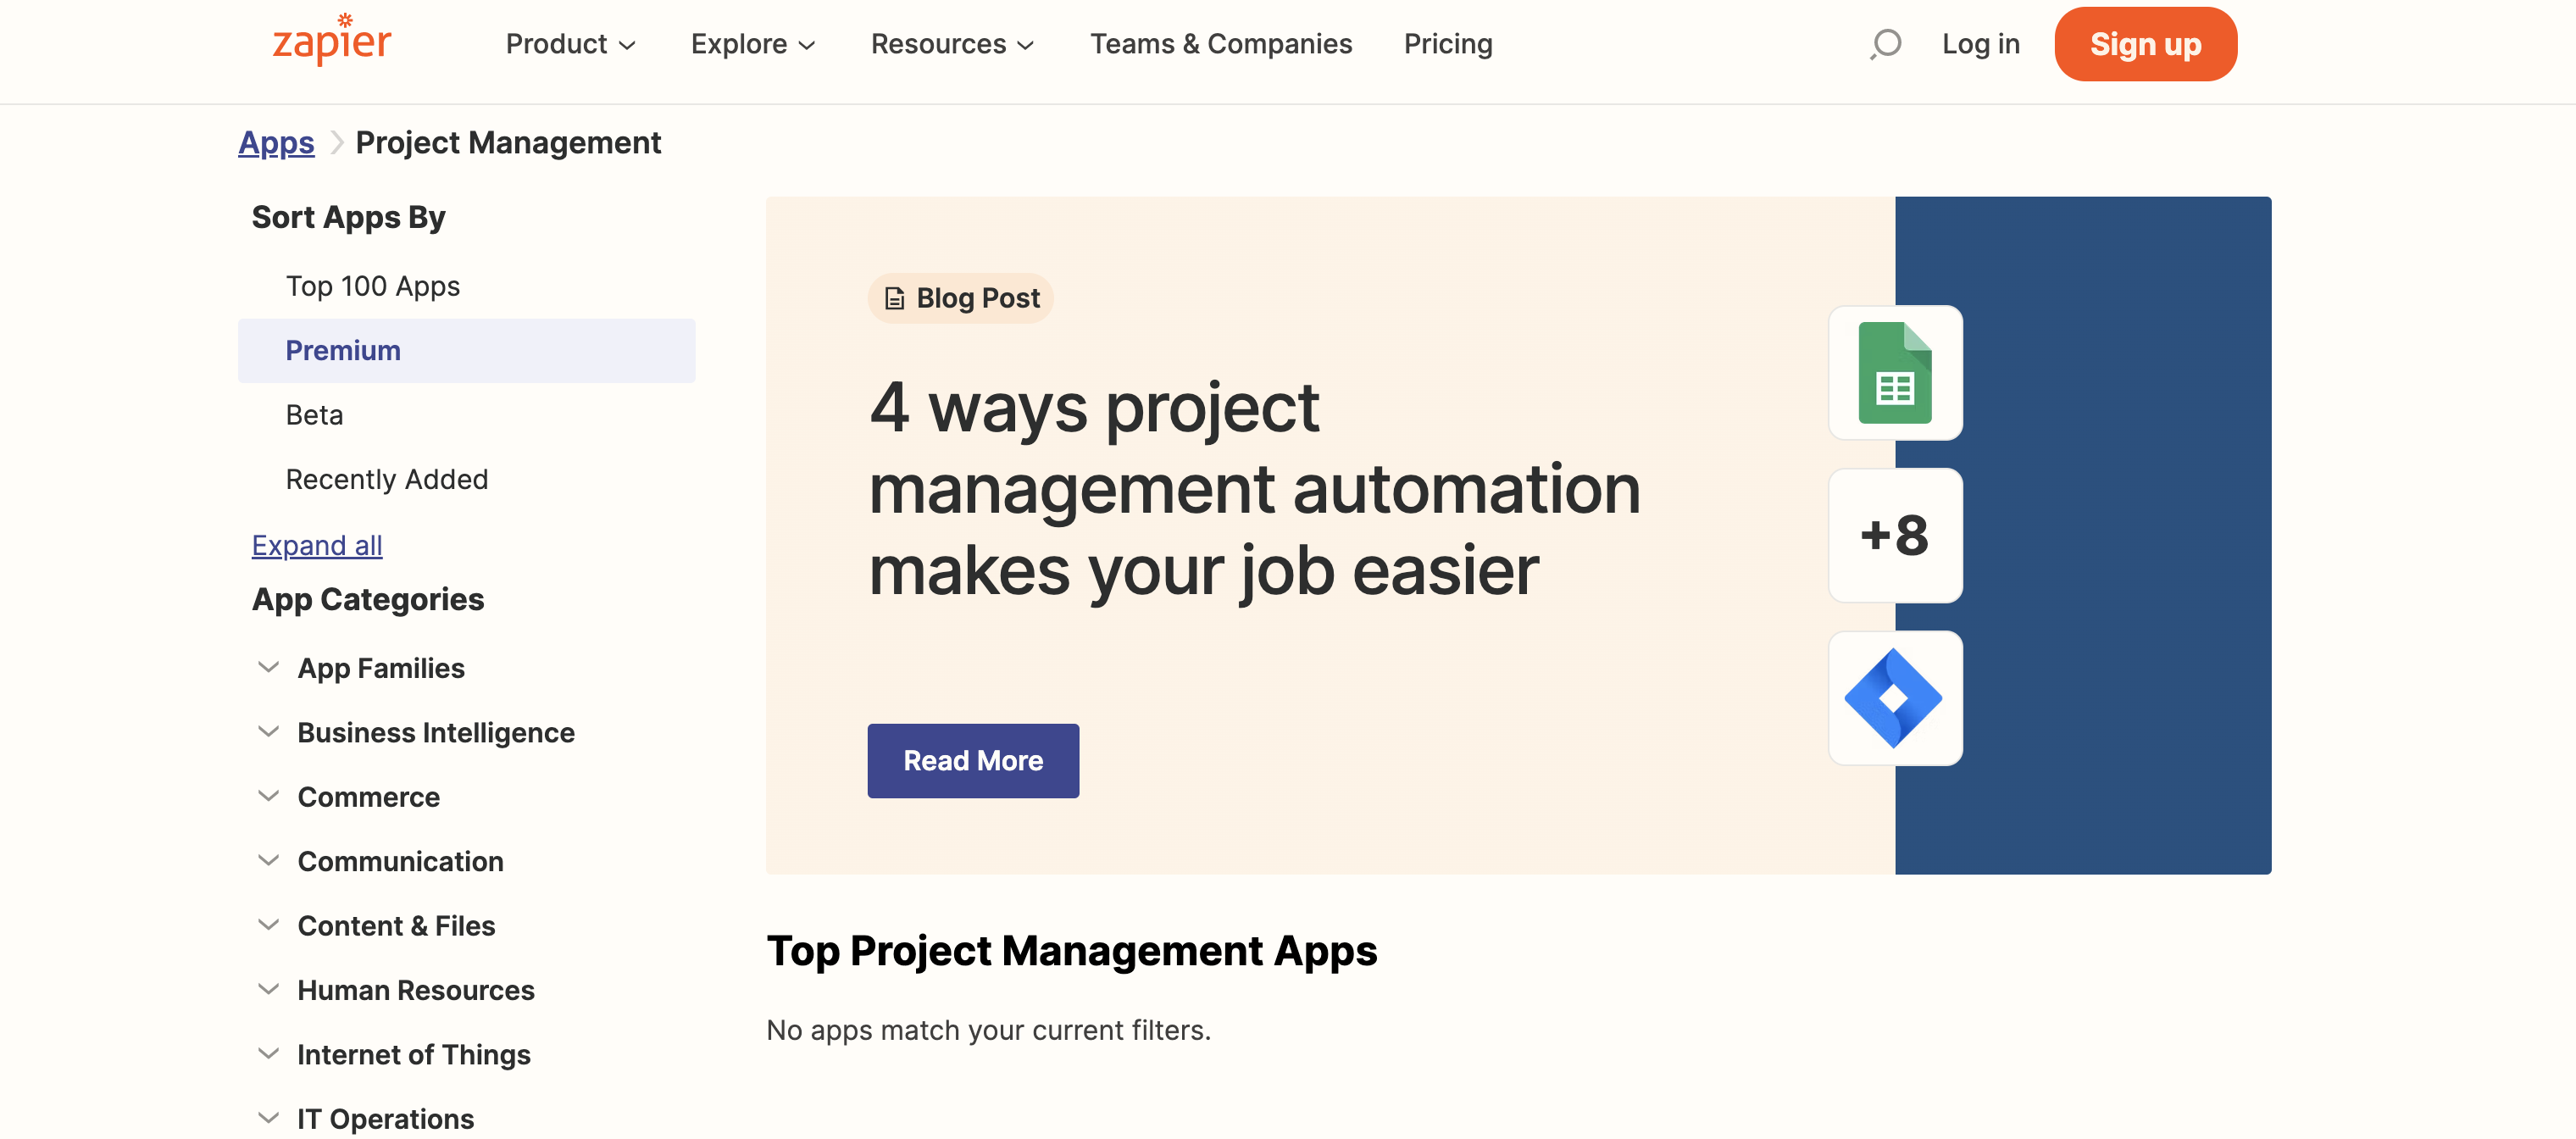
Task: Click the Blog Post document badge
Action: [960, 298]
